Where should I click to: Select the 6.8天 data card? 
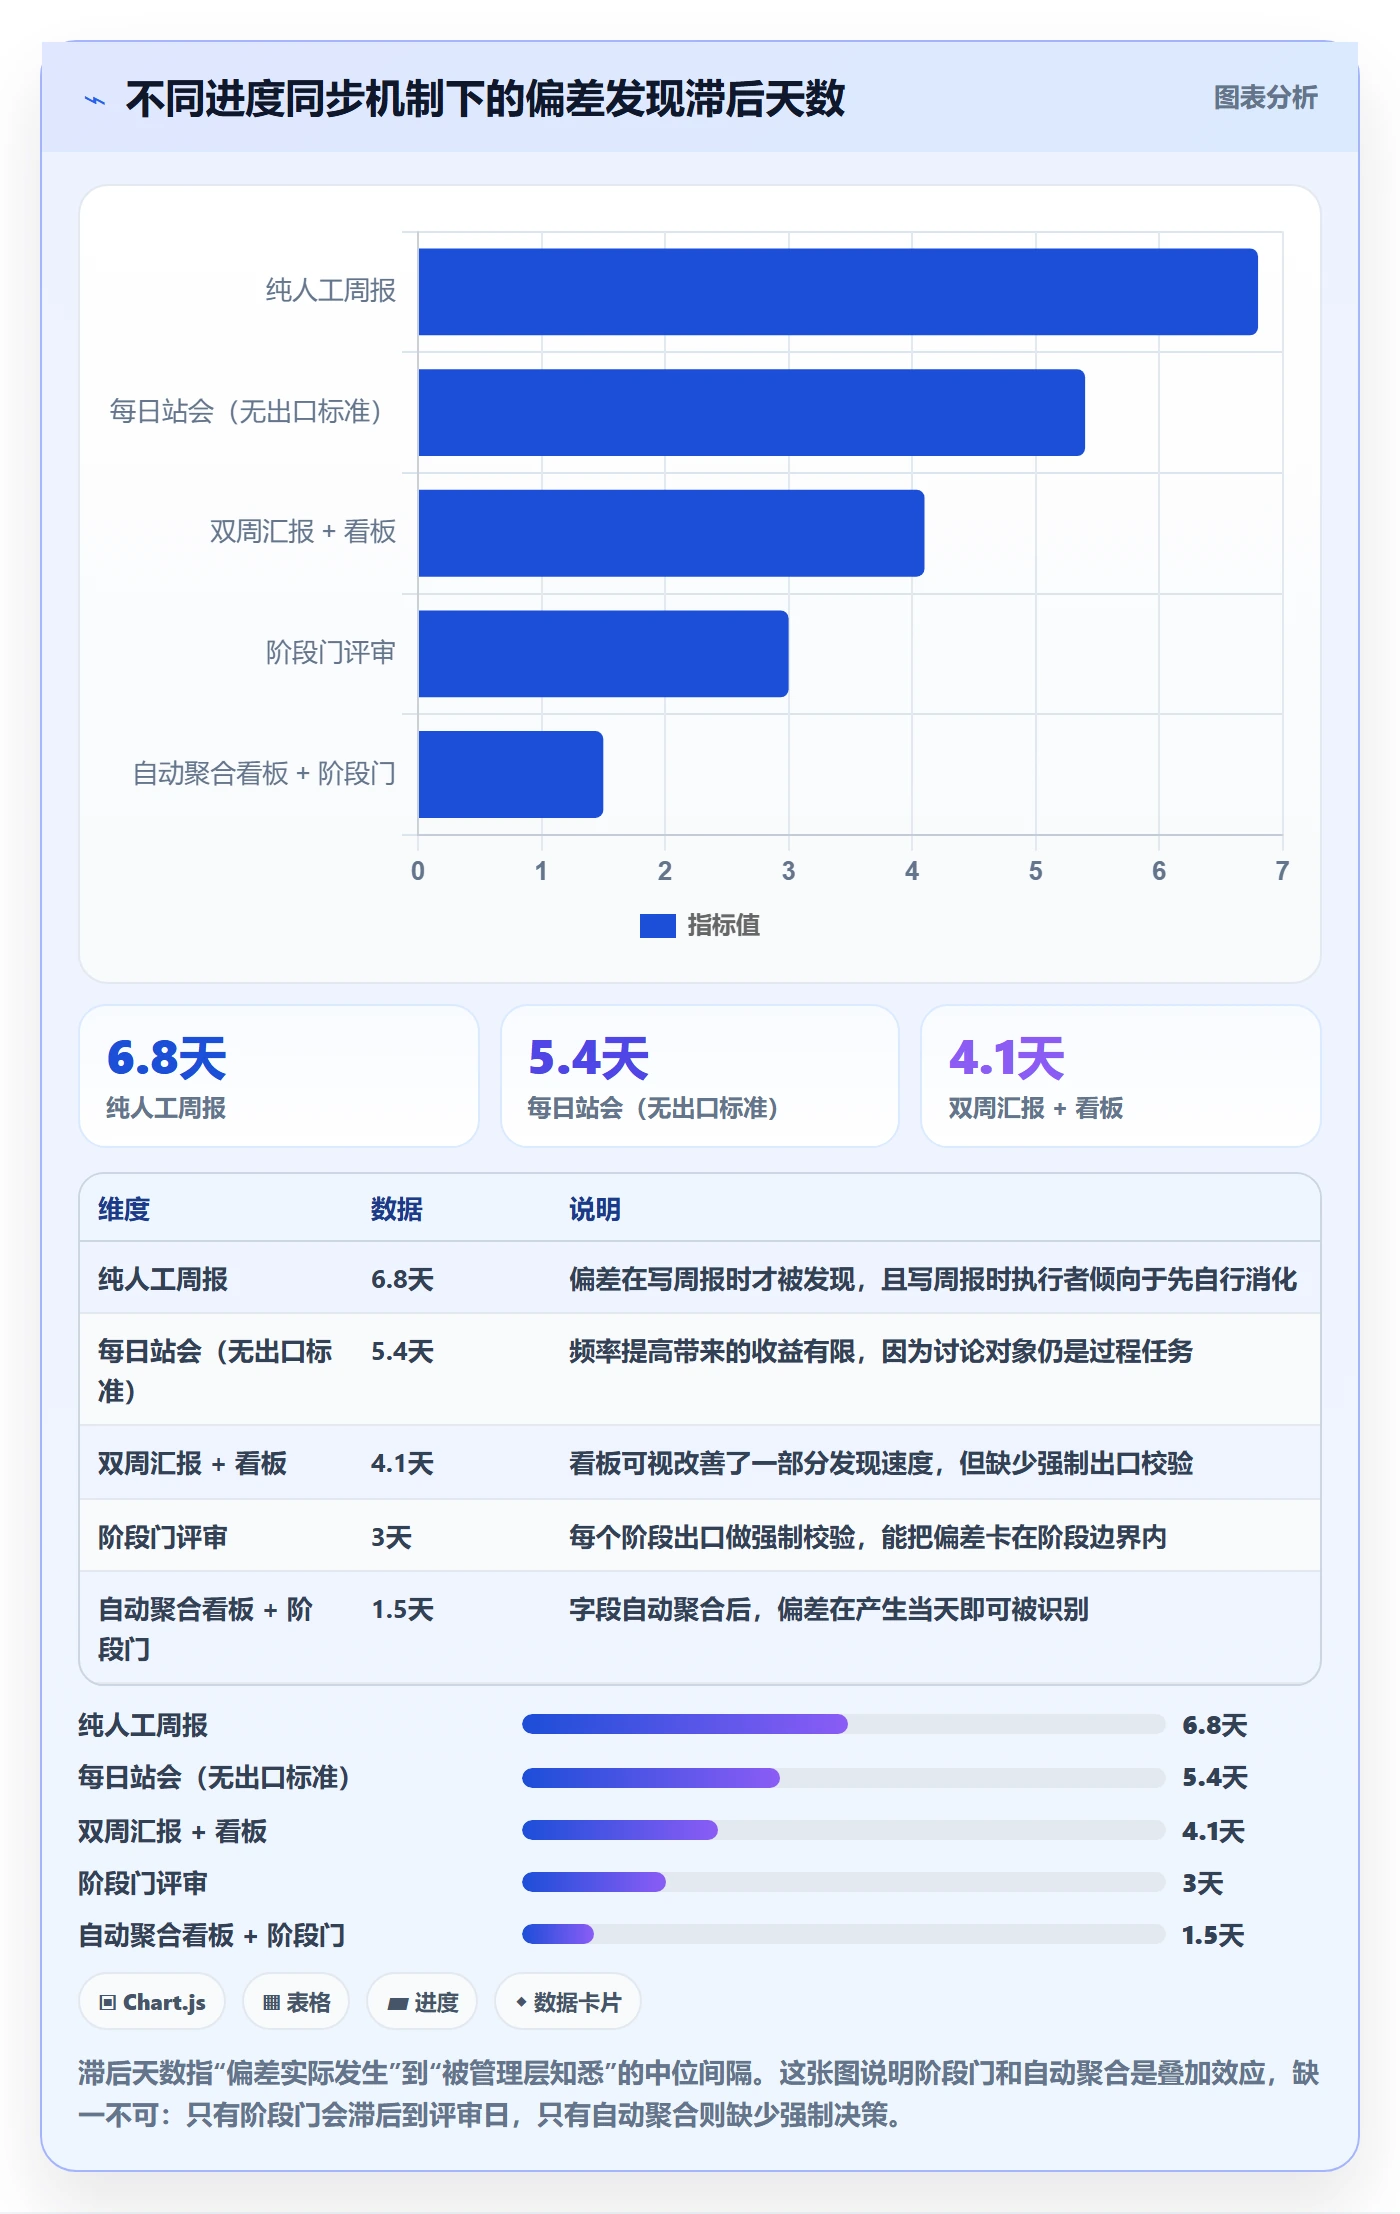pyautogui.click(x=279, y=1076)
